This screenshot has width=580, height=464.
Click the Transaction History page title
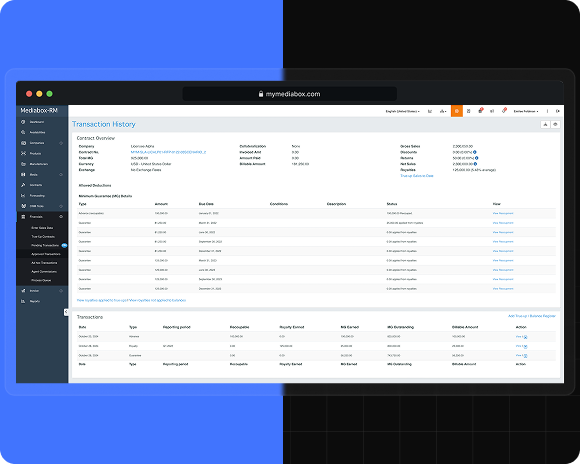[x=104, y=124]
